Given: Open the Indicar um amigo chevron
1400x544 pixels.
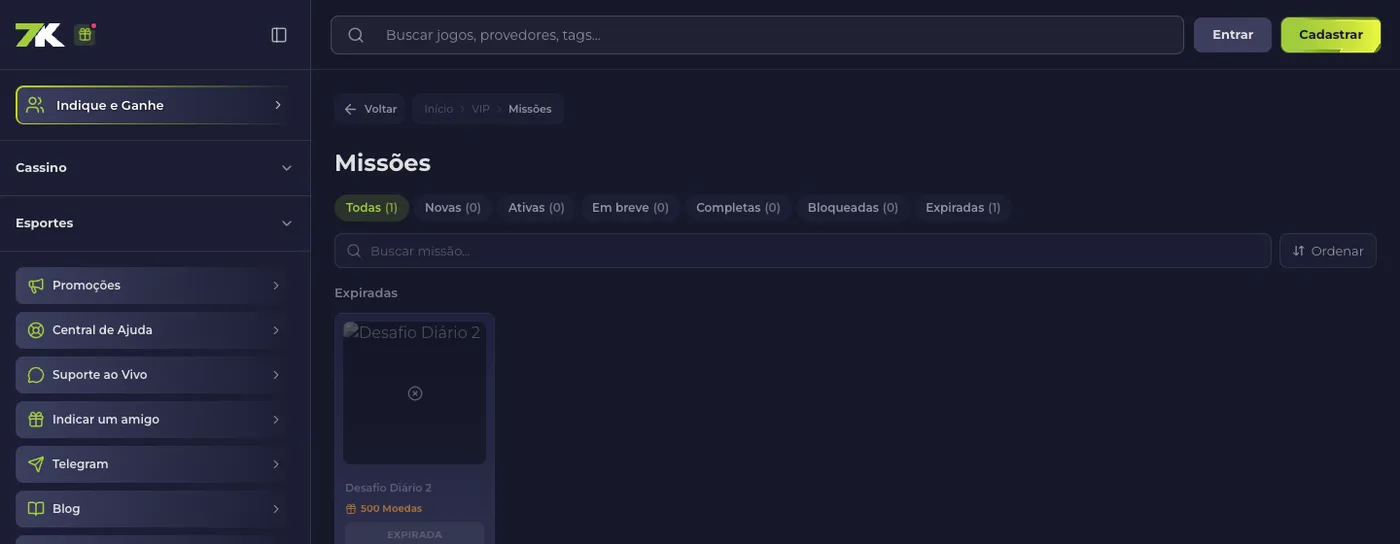Looking at the screenshot, I should click(x=276, y=420).
